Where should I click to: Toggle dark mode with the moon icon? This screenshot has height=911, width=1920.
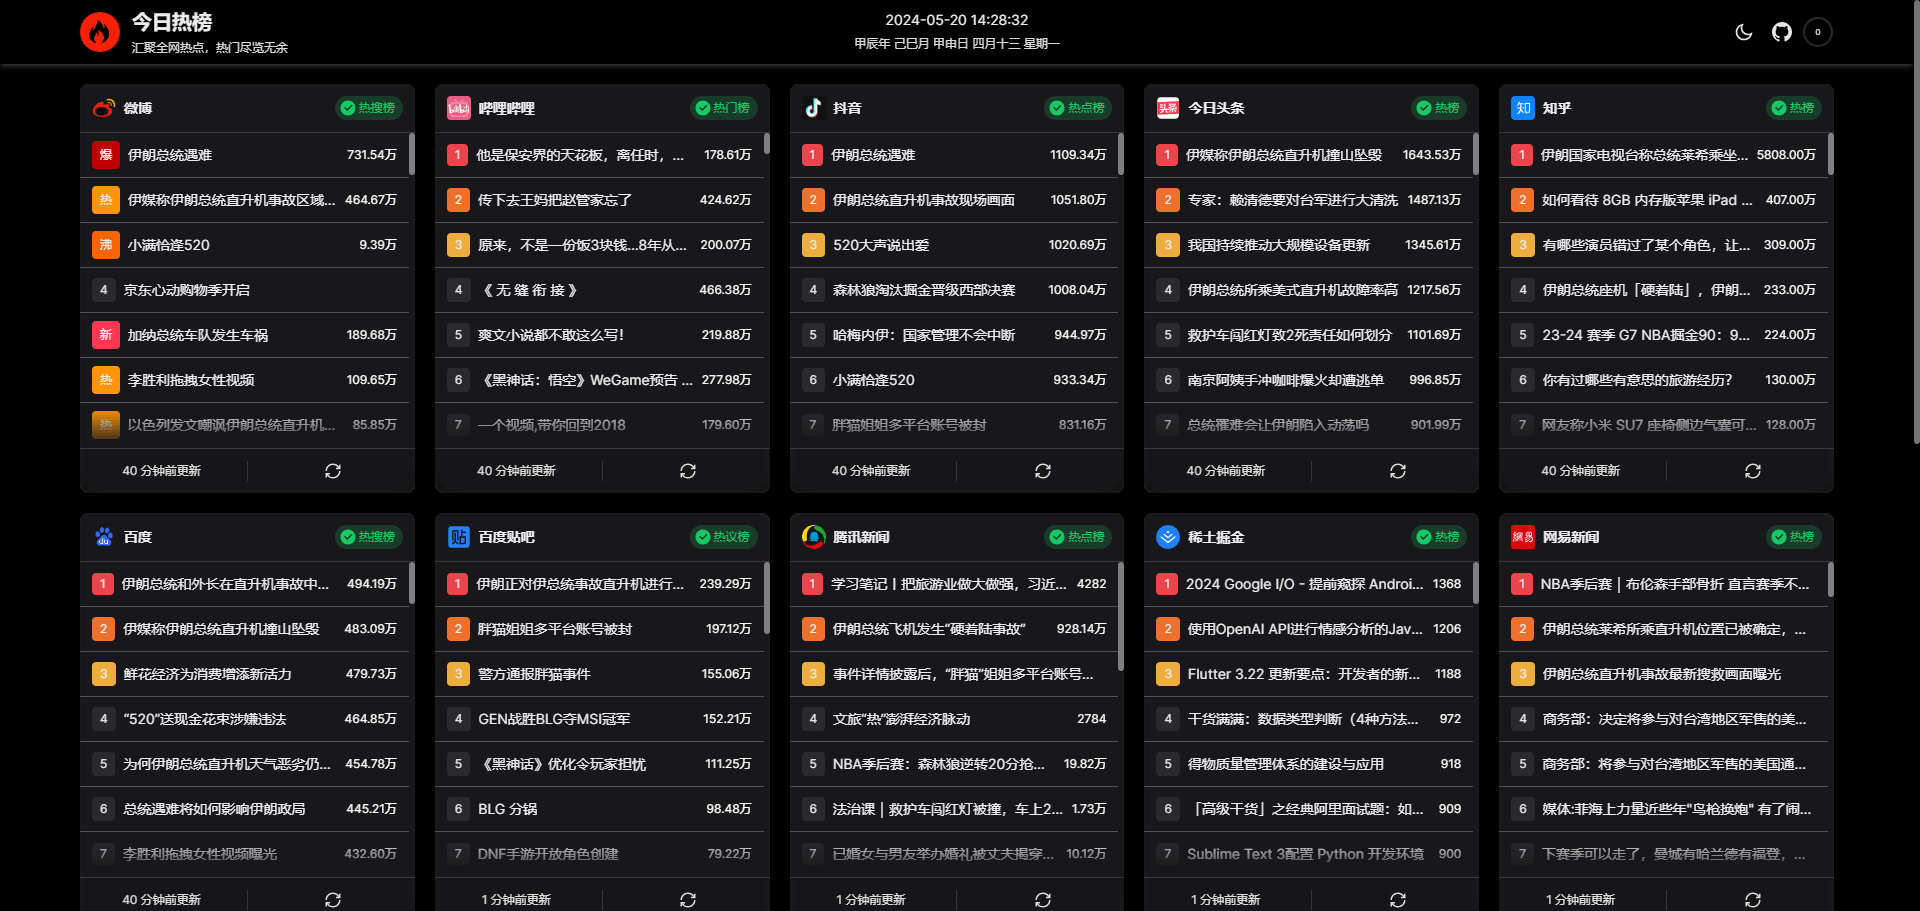tap(1743, 32)
